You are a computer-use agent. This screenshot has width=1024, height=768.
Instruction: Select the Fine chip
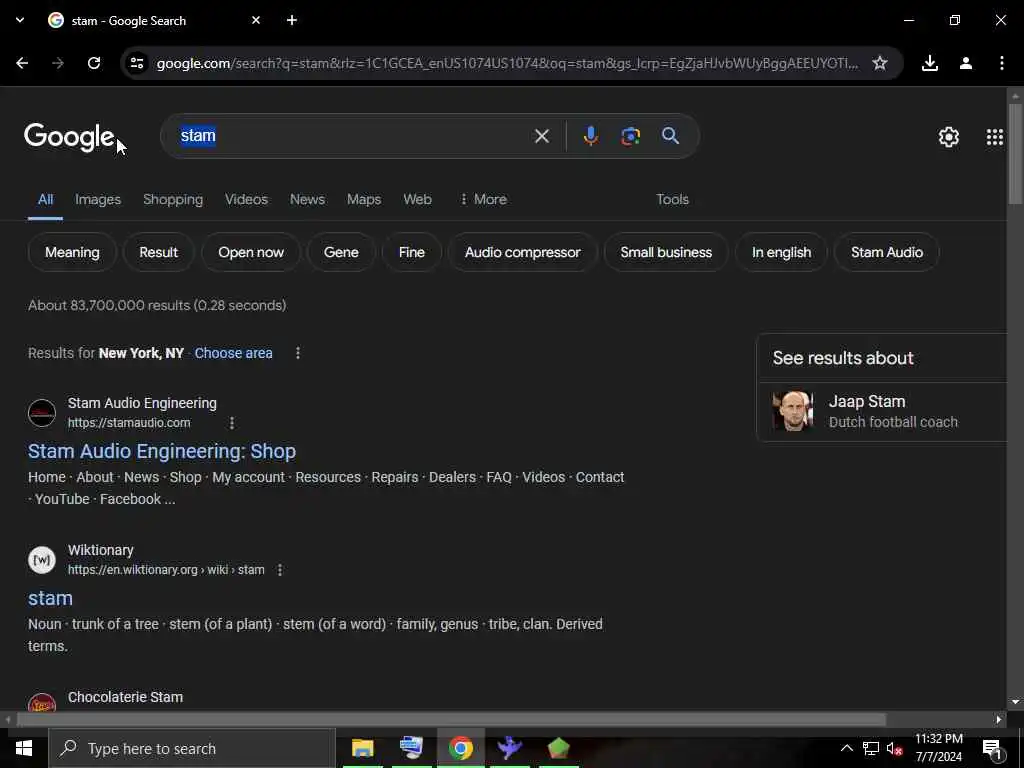coord(411,252)
